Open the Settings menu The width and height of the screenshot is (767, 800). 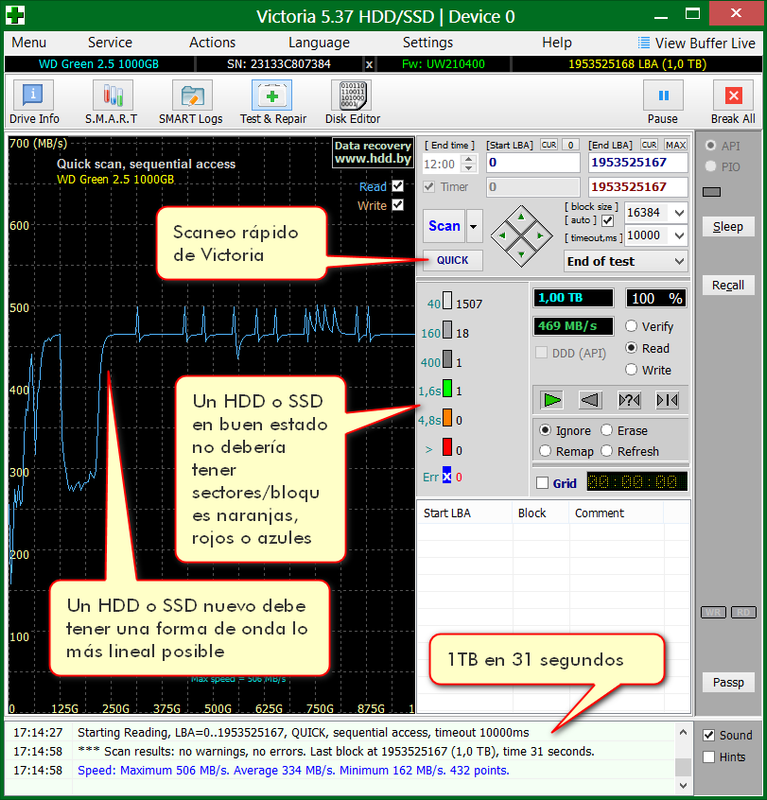(x=428, y=42)
